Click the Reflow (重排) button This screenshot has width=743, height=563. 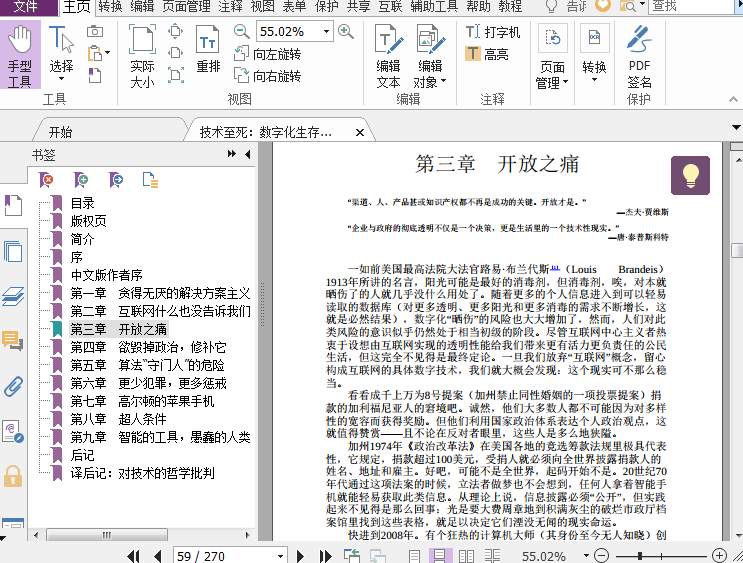pyautogui.click(x=208, y=49)
